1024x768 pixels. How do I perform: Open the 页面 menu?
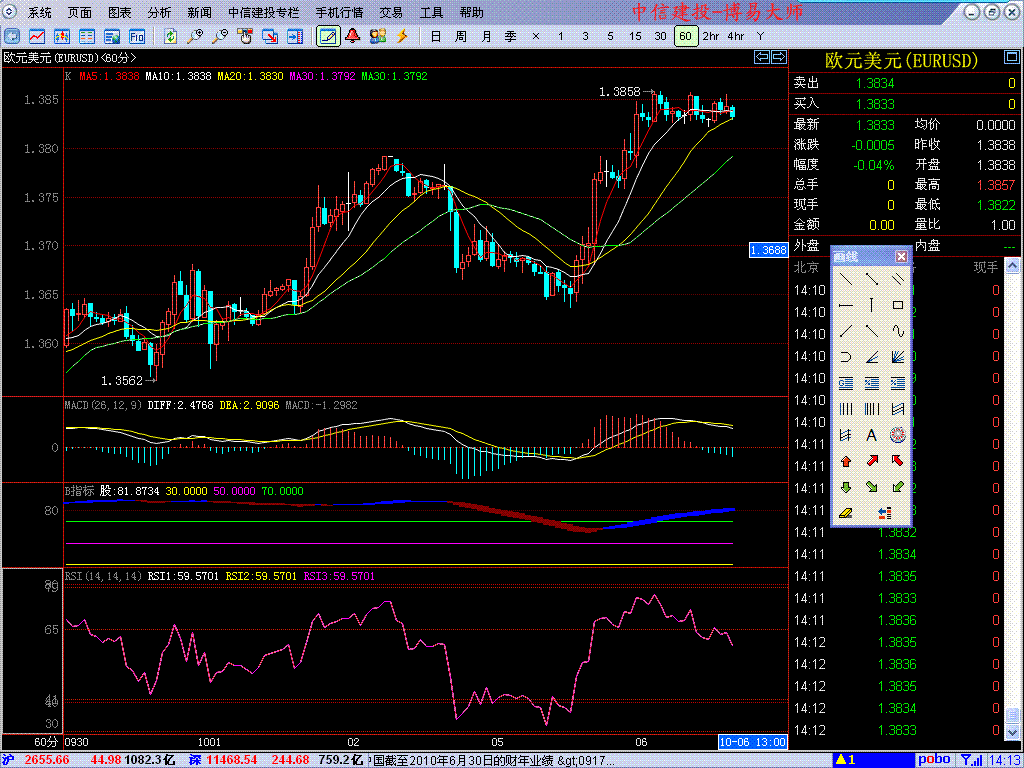click(80, 12)
